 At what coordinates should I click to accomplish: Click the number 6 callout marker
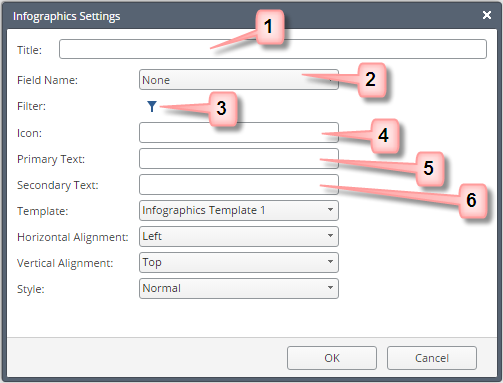[472, 201]
